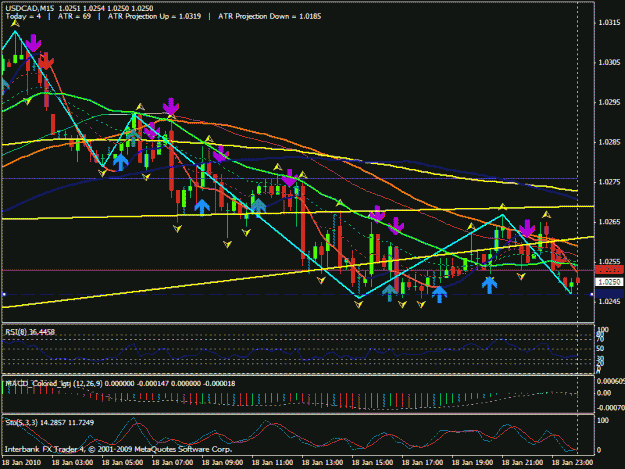Click the '18 Jan 09:00' time label
Screen dimensions: 625x469
(222, 462)
